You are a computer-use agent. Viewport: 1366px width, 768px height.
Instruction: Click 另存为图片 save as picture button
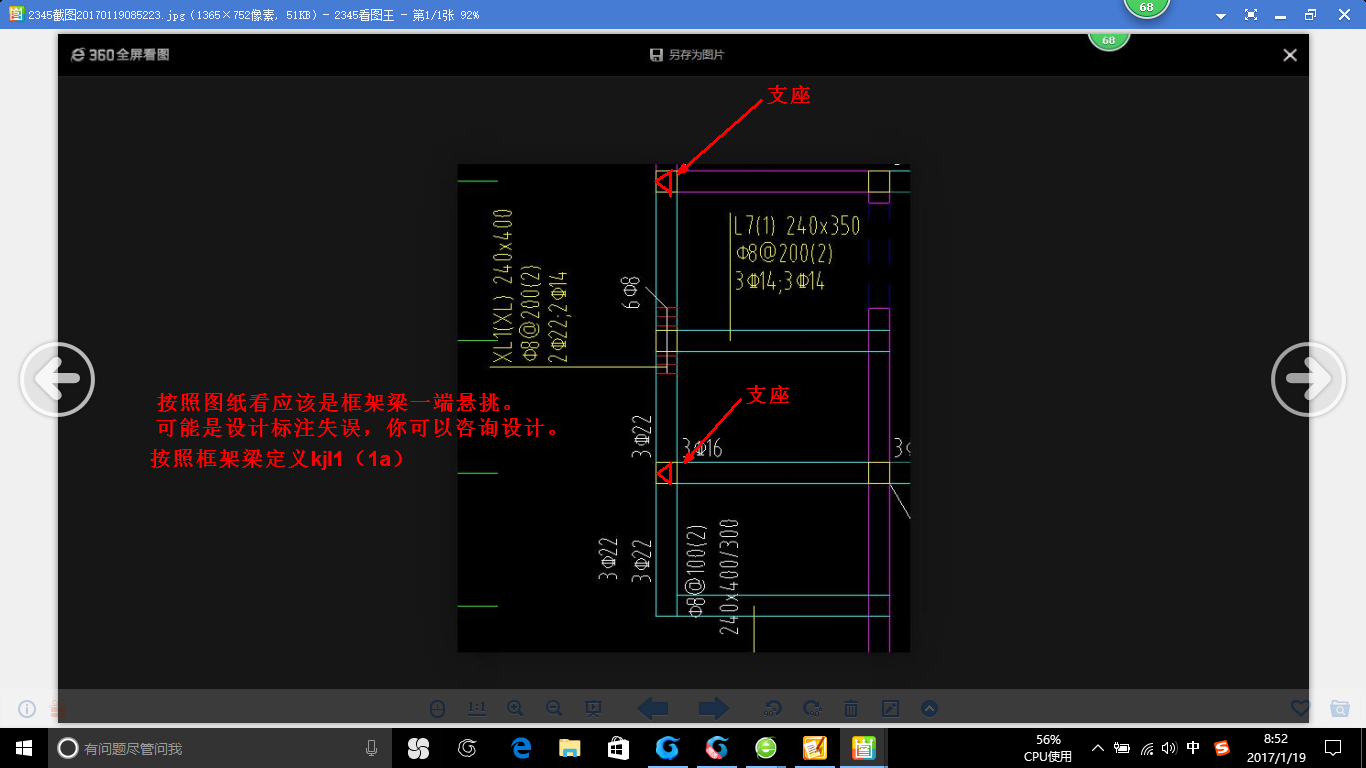[x=686, y=55]
